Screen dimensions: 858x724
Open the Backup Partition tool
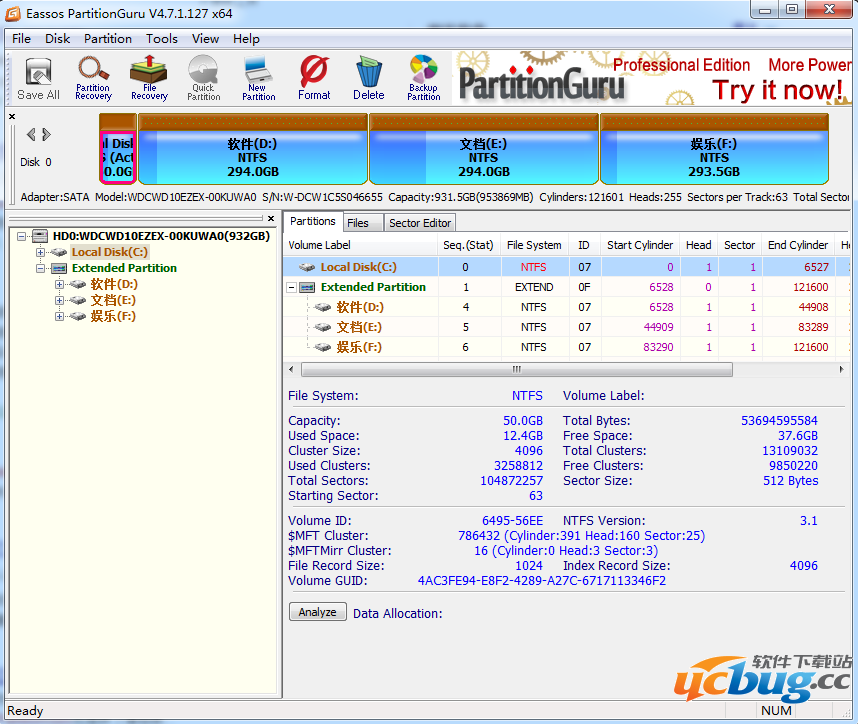click(423, 78)
